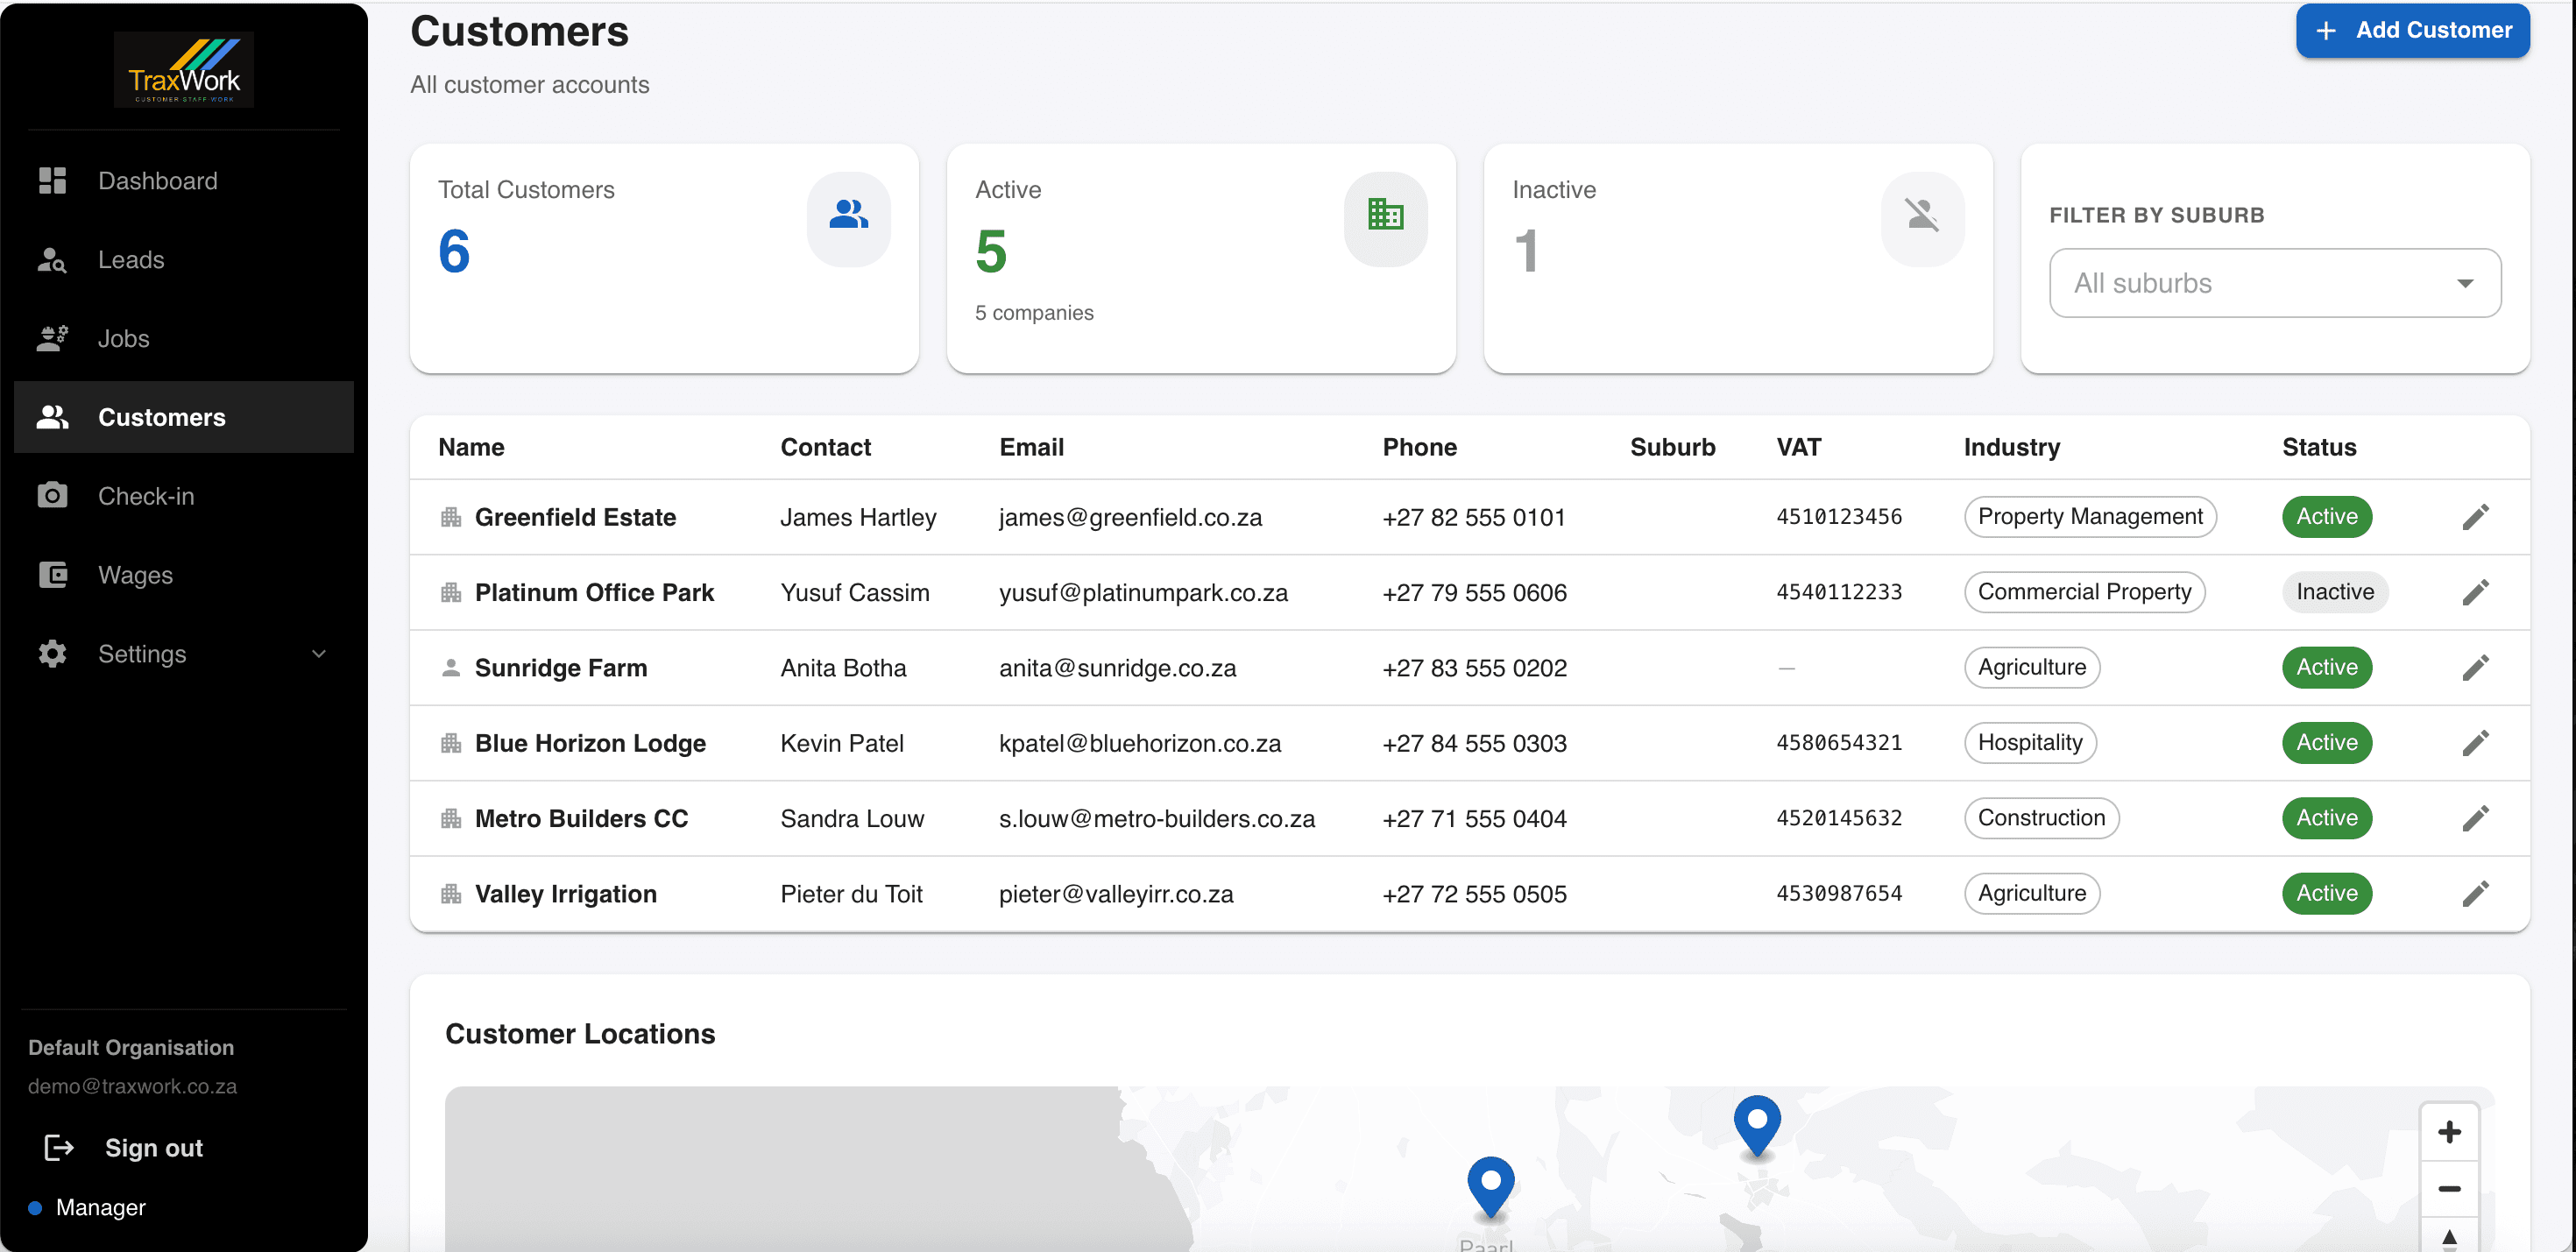
Task: Click the Check-in camera icon
Action: (52, 495)
